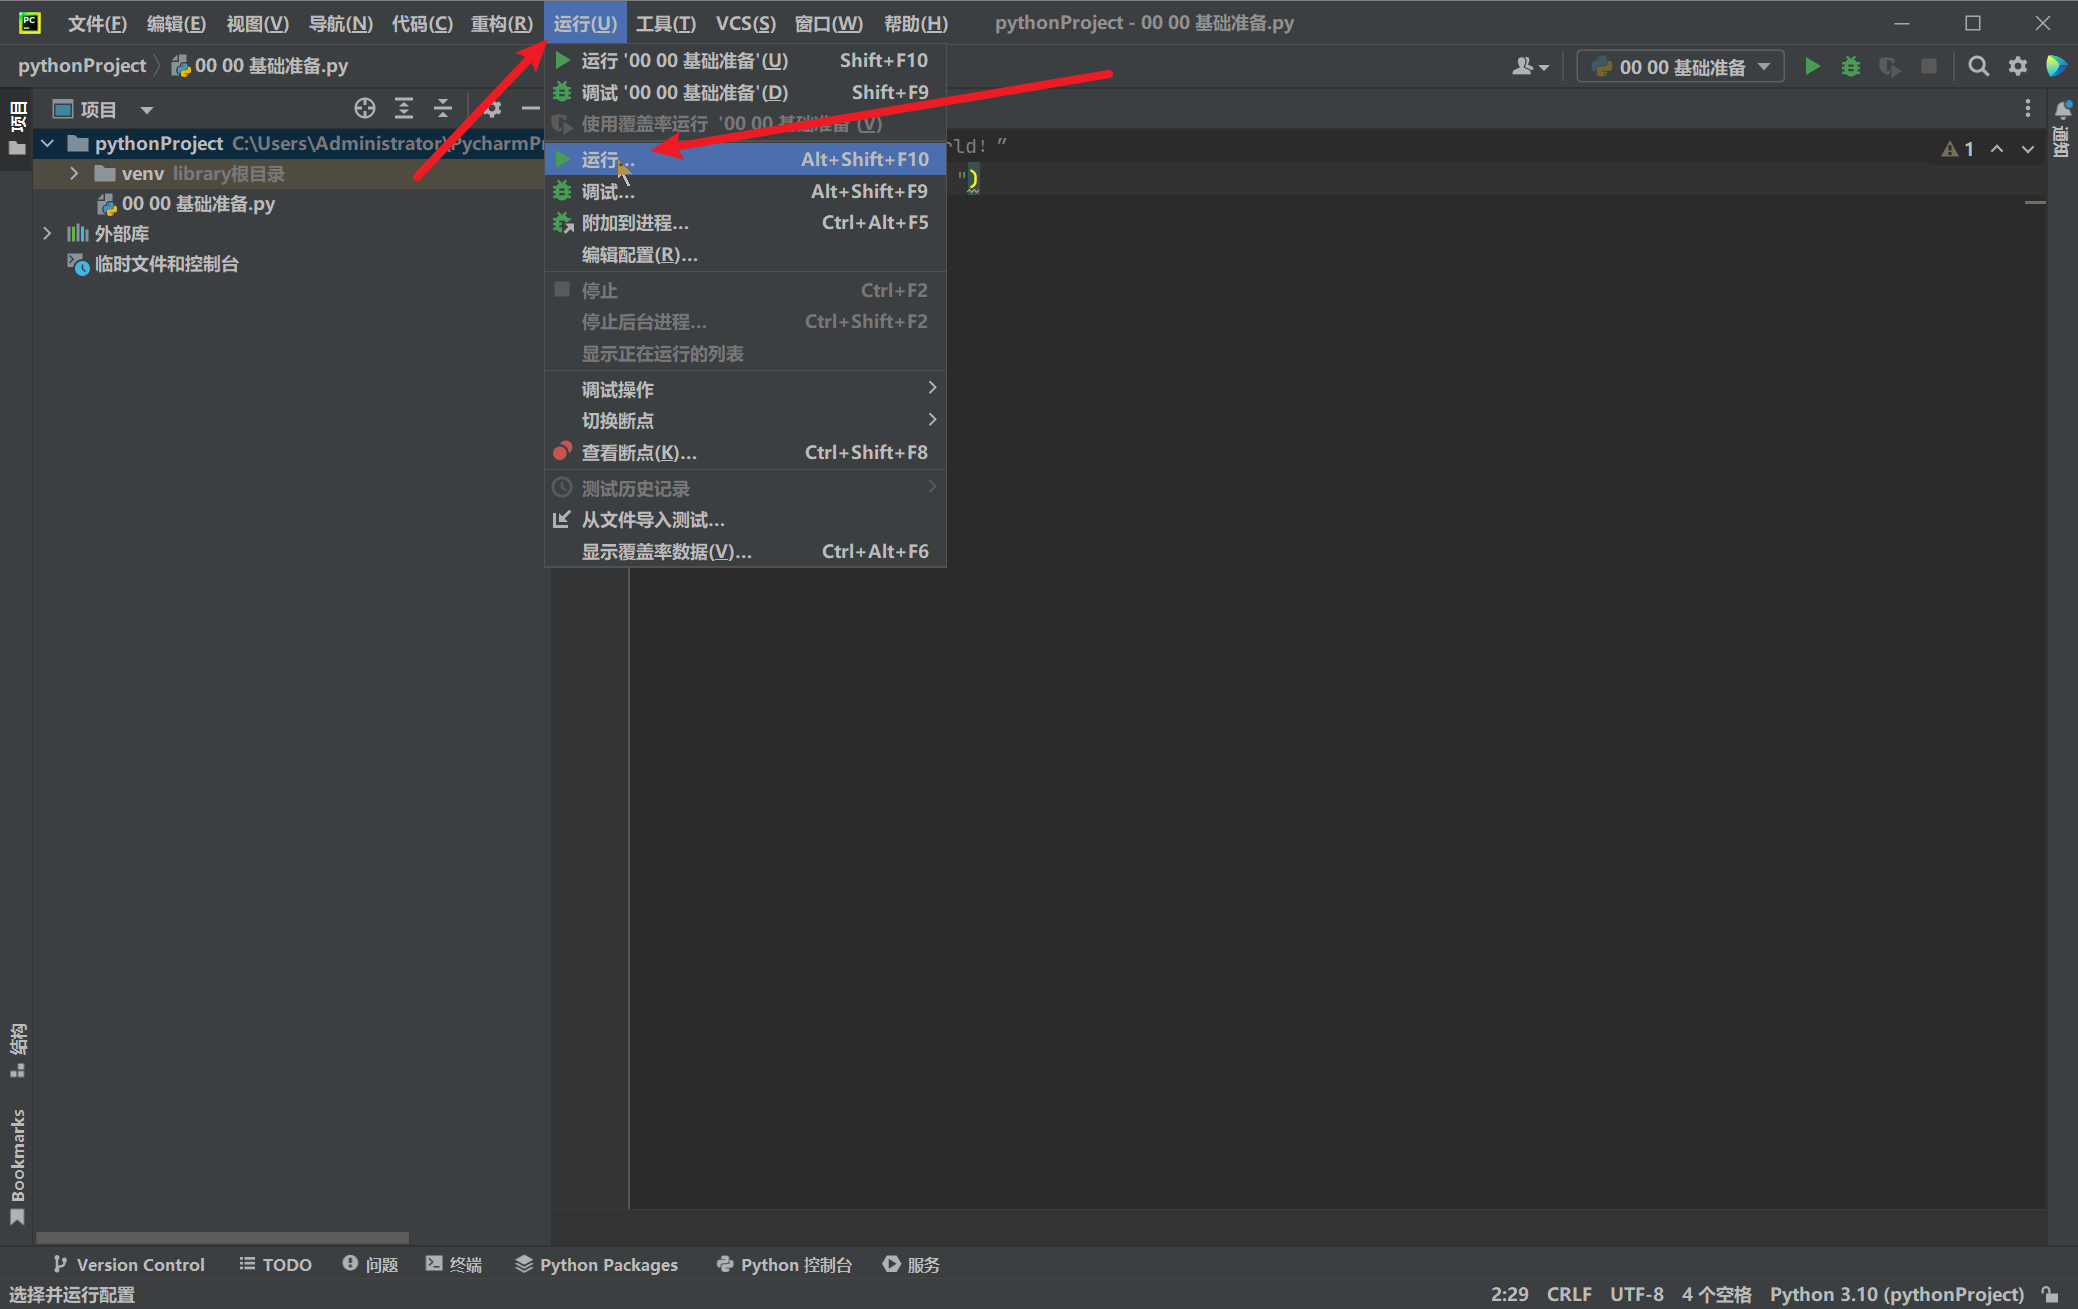Screen dimensions: 2078x1309
Task: Select 从文件导入测试... menu item
Action: coord(745,520)
